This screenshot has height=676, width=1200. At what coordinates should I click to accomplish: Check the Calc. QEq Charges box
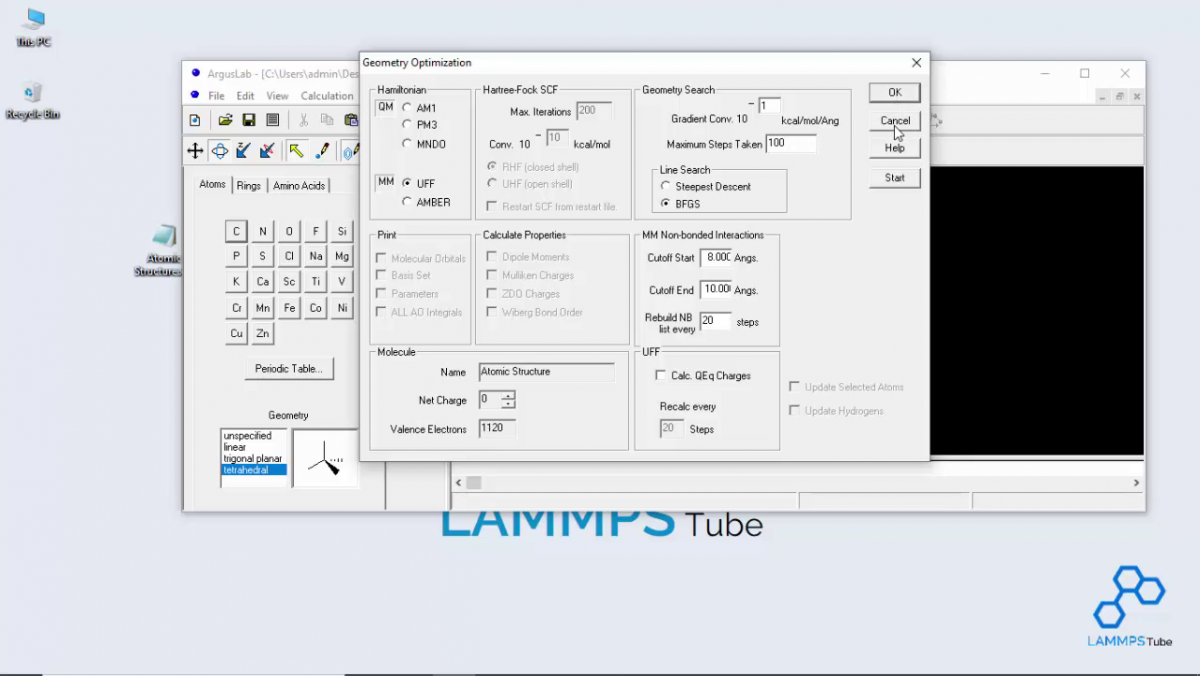pyautogui.click(x=658, y=375)
